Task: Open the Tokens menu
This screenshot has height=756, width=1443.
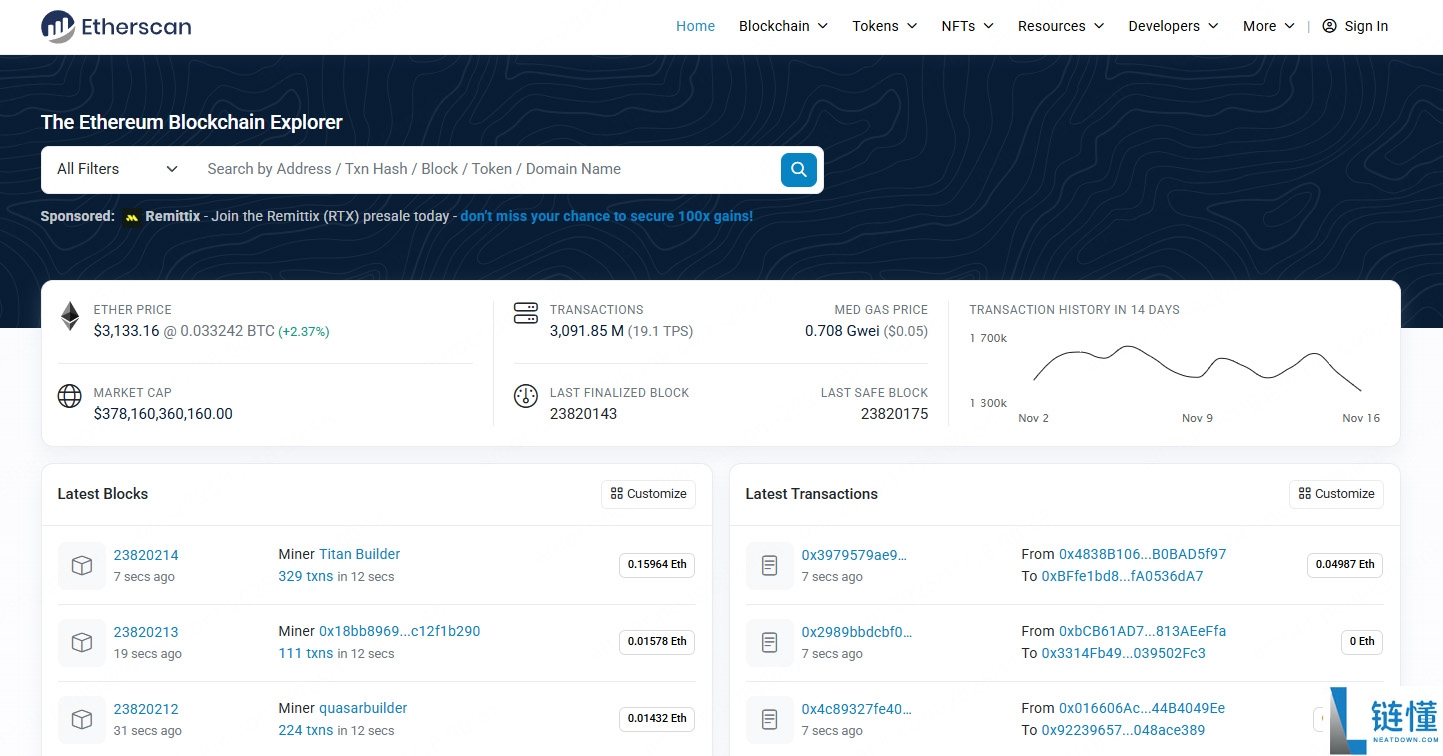Action: (x=883, y=26)
